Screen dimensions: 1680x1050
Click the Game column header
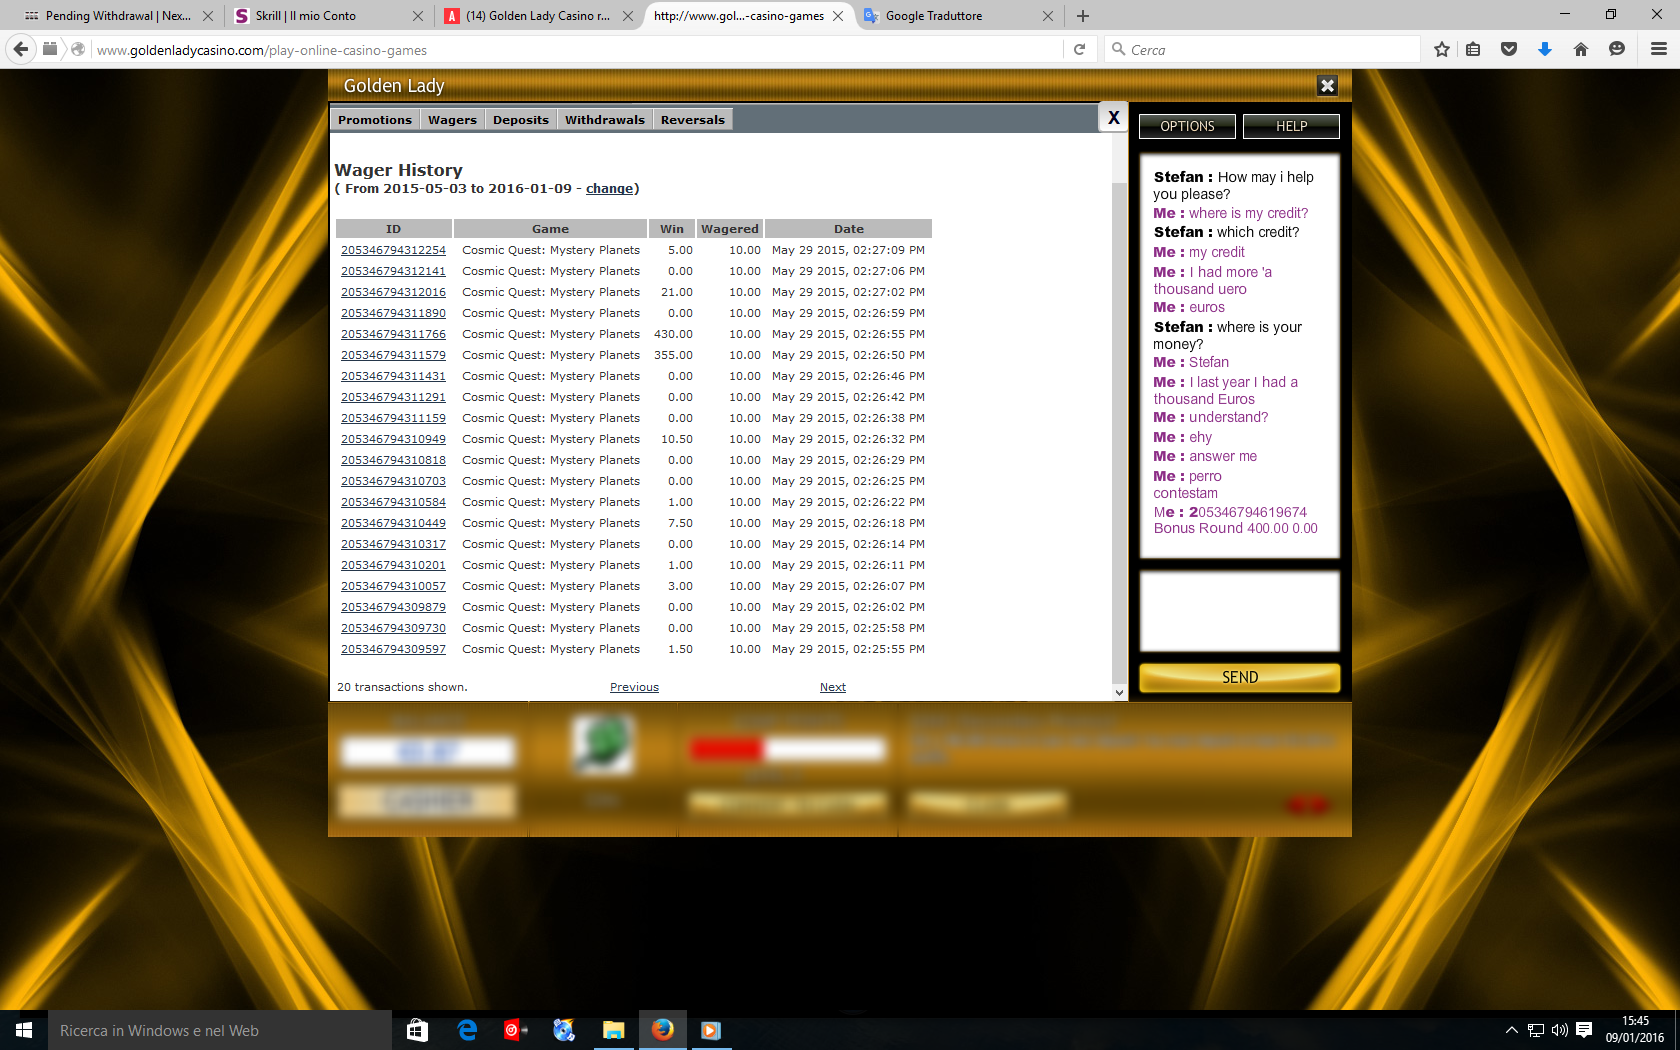[x=550, y=229]
